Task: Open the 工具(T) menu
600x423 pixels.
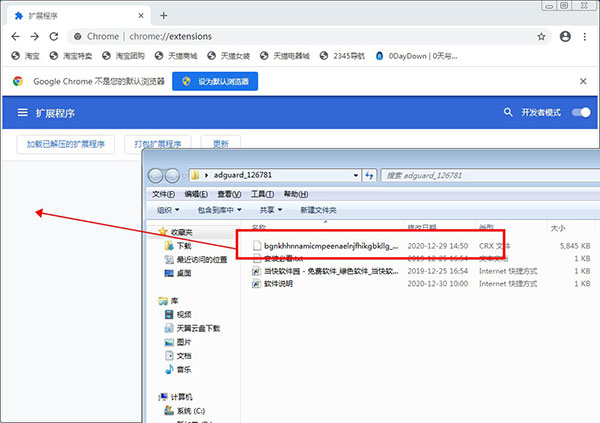Action: pyautogui.click(x=262, y=194)
